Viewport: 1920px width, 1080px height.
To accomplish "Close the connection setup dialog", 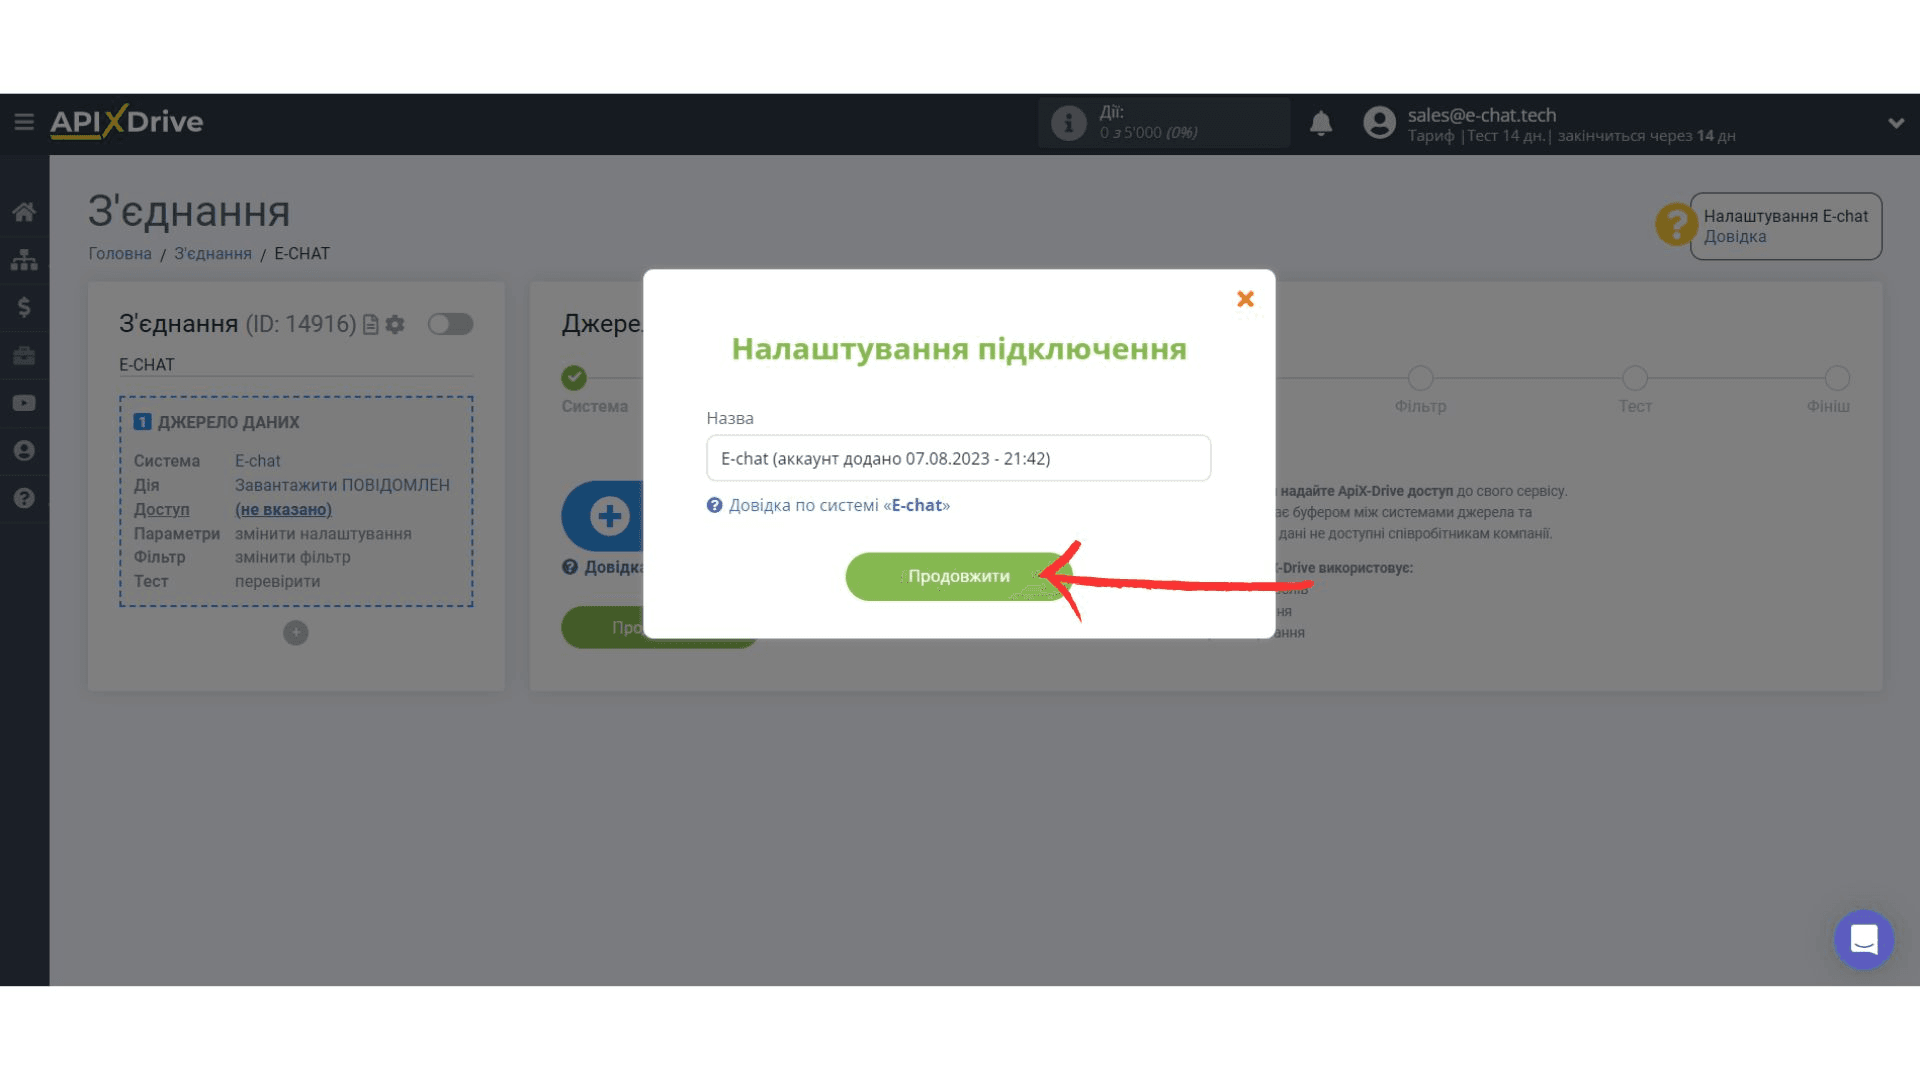I will pyautogui.click(x=1245, y=299).
